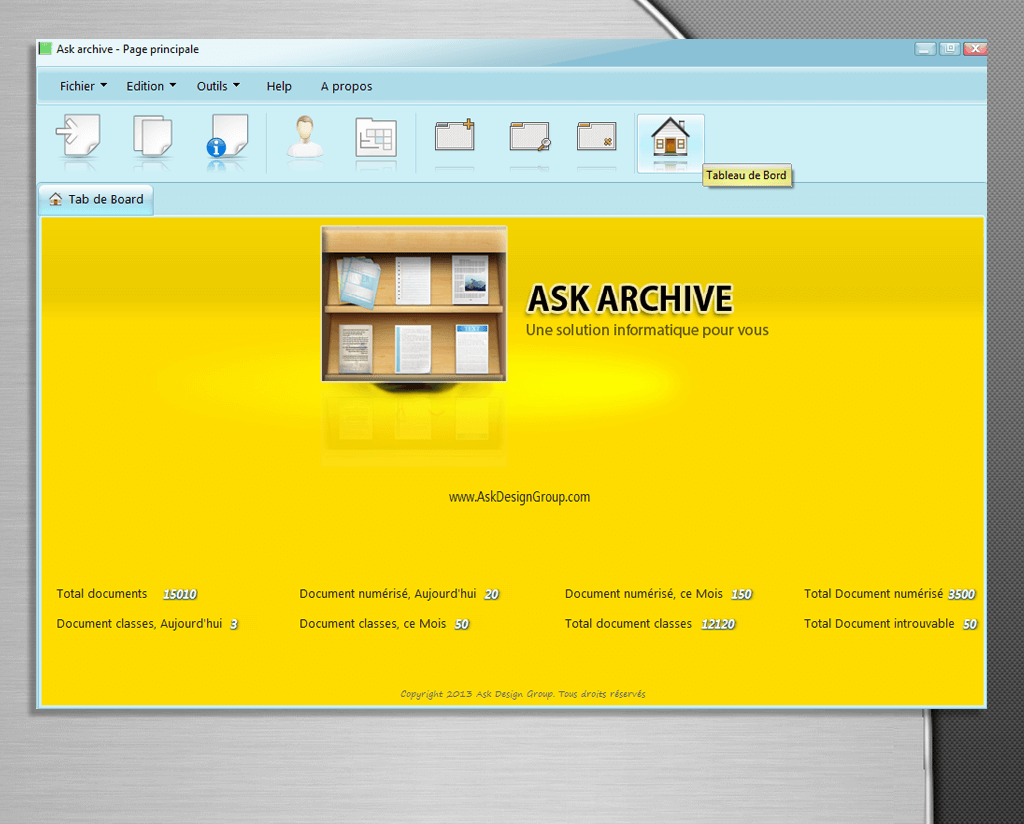1024x824 pixels.
Task: Open the folder structure layout icon
Action: tap(376, 138)
